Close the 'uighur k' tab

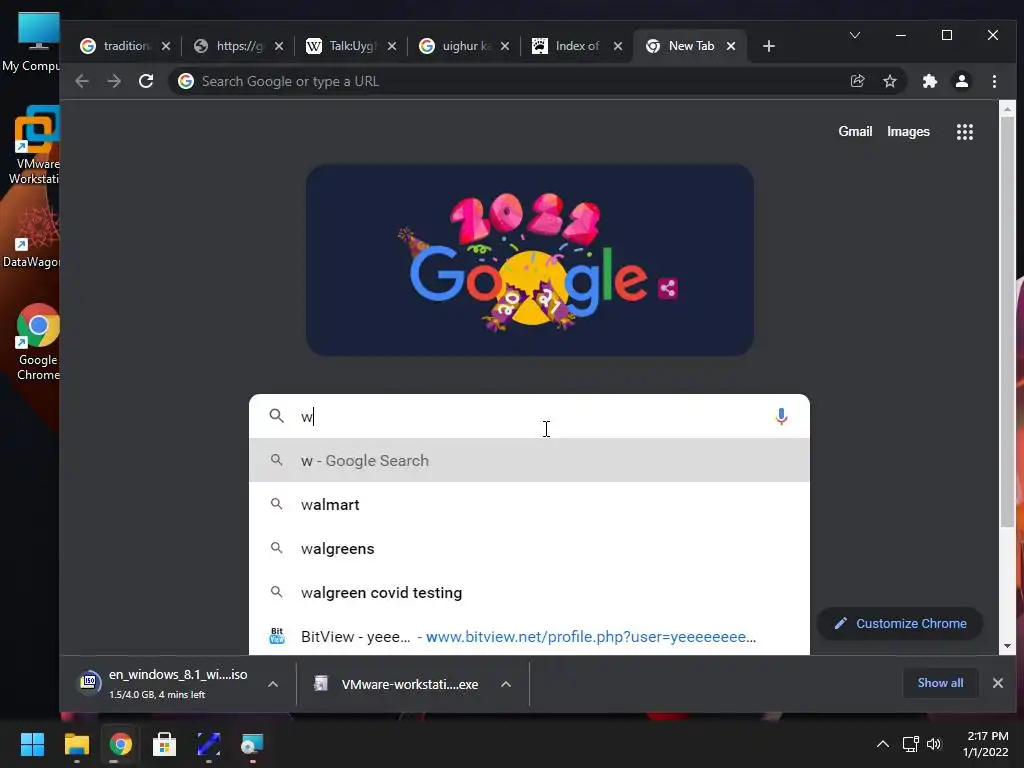point(505,46)
